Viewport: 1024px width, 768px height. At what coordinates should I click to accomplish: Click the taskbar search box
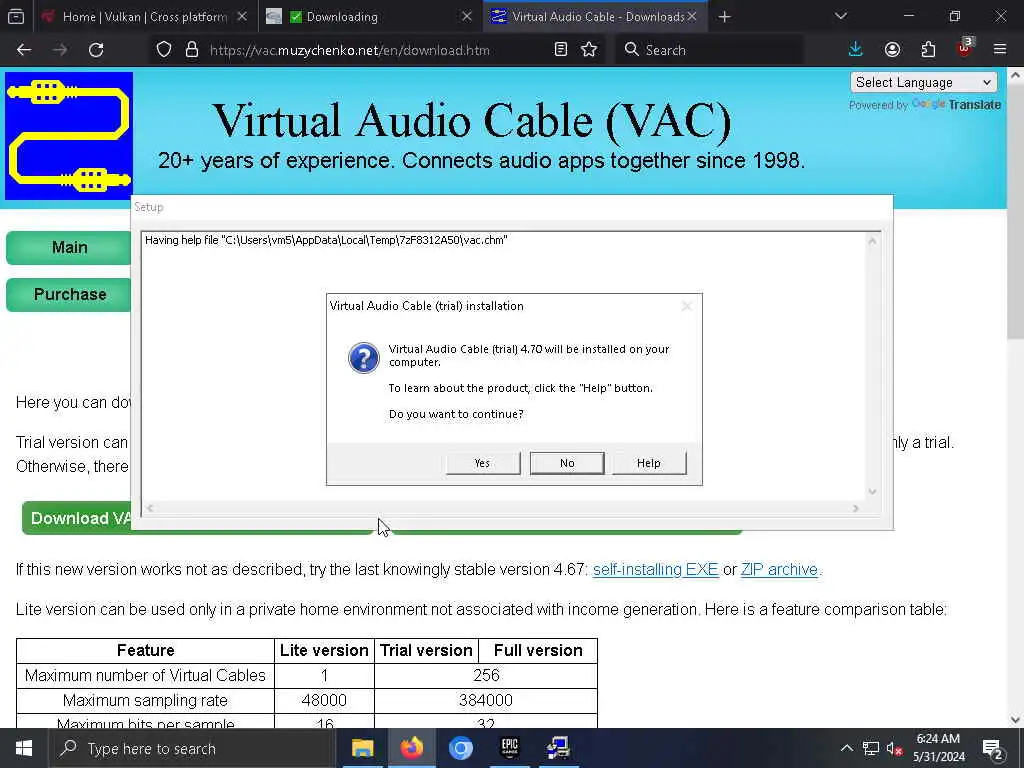193,748
